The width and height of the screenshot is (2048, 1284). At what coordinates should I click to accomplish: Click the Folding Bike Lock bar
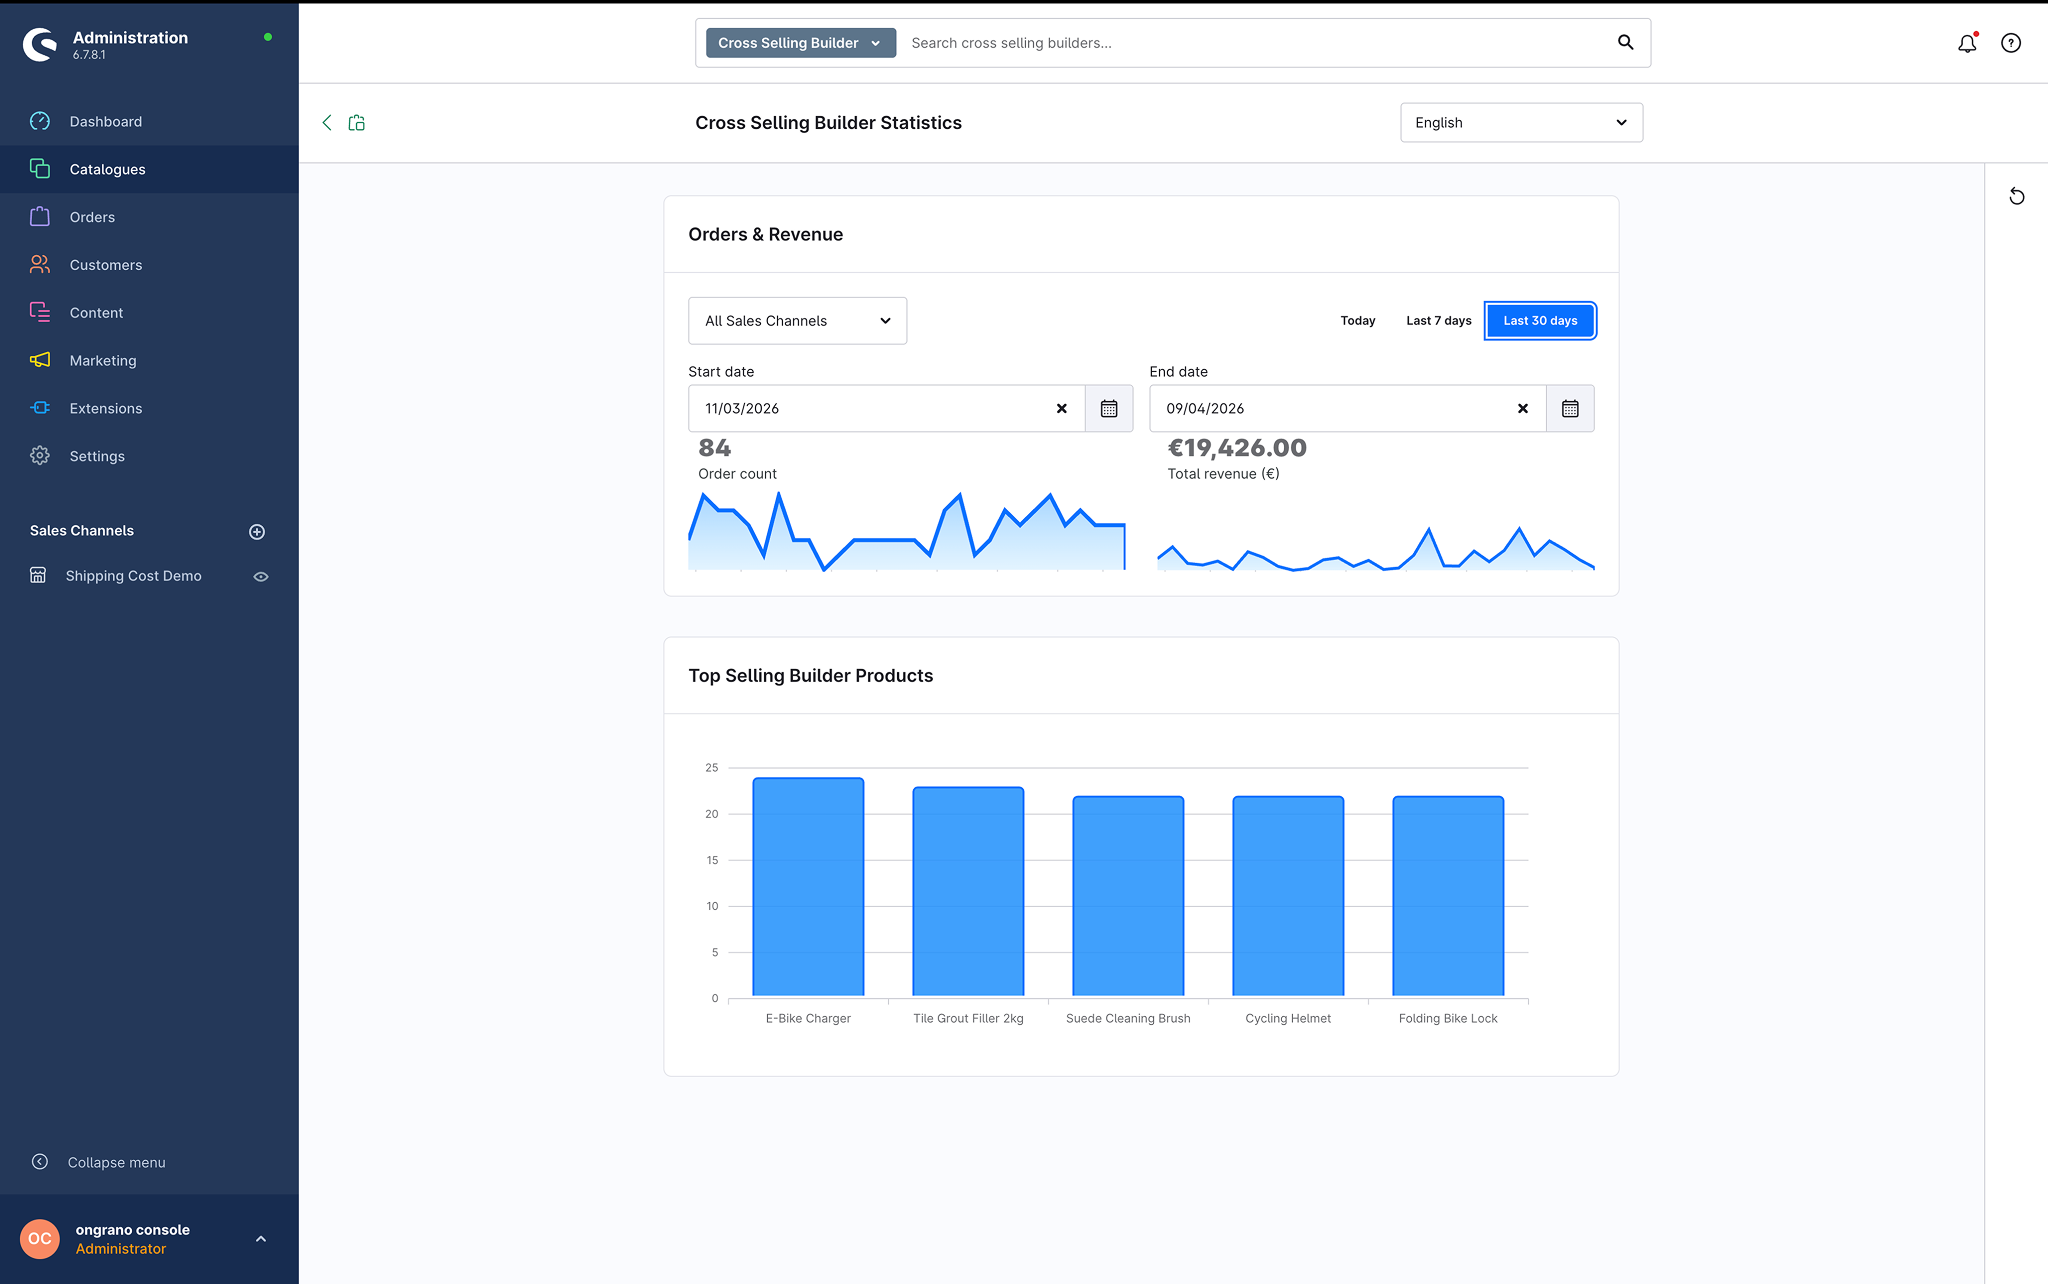1448,896
